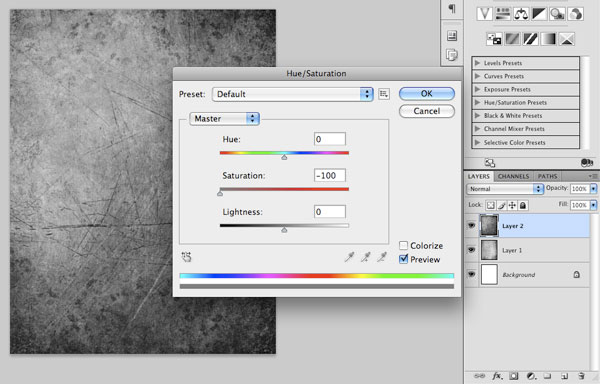Uncheck the Preview checkbox

403,259
